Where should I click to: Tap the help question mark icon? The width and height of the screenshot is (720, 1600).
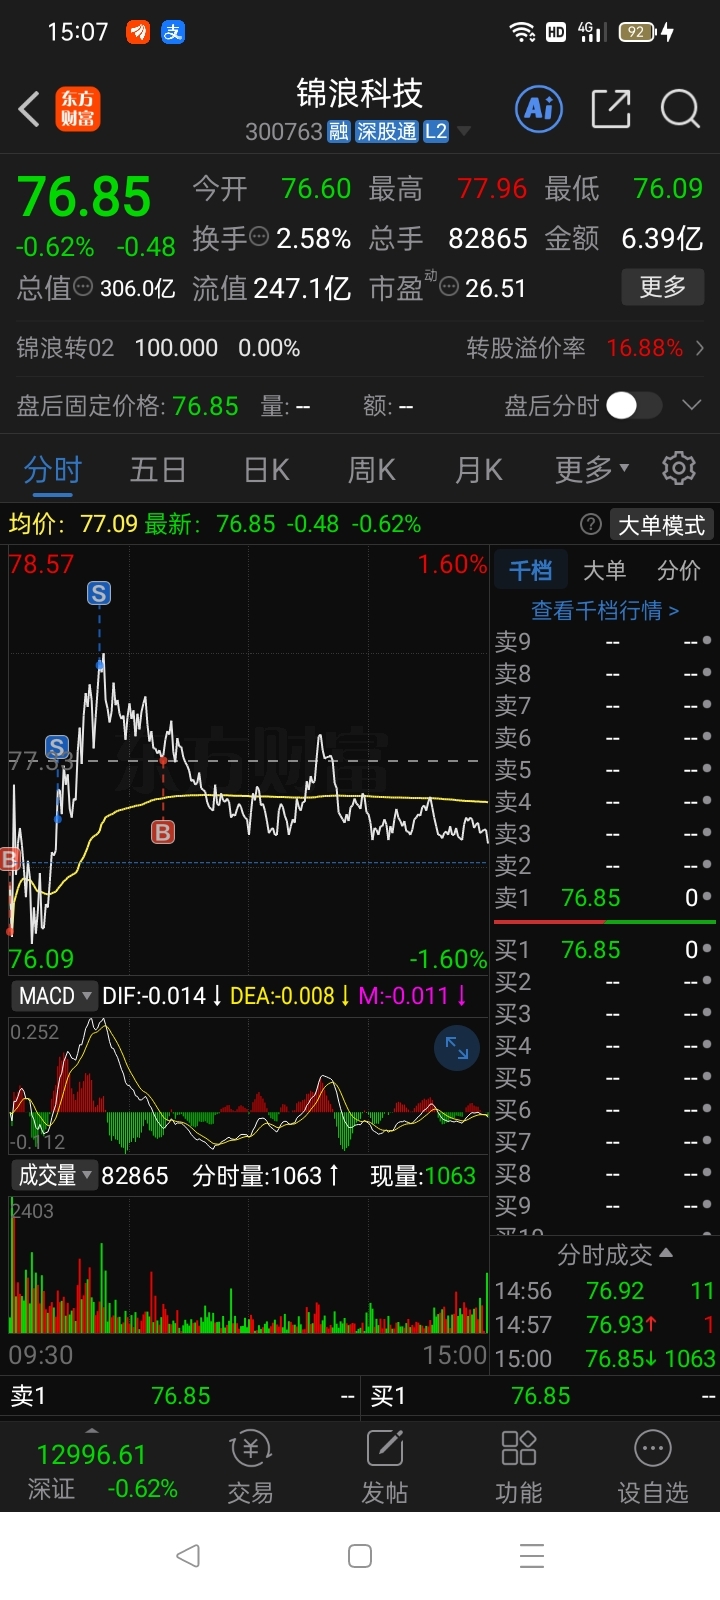point(591,524)
